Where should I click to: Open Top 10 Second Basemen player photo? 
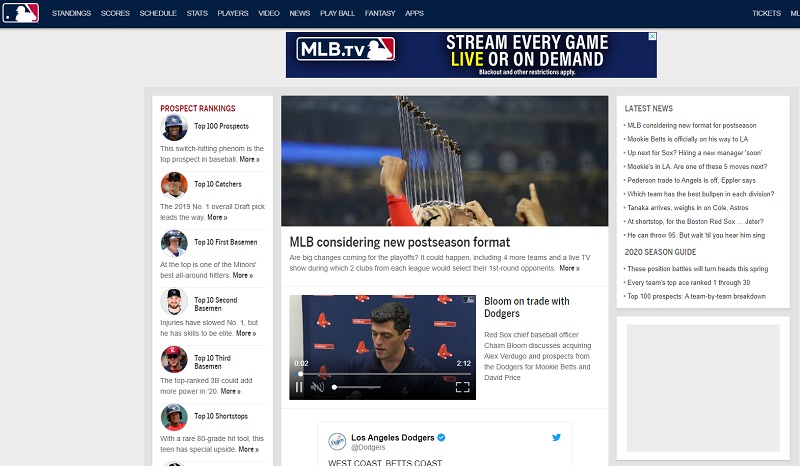point(174,302)
